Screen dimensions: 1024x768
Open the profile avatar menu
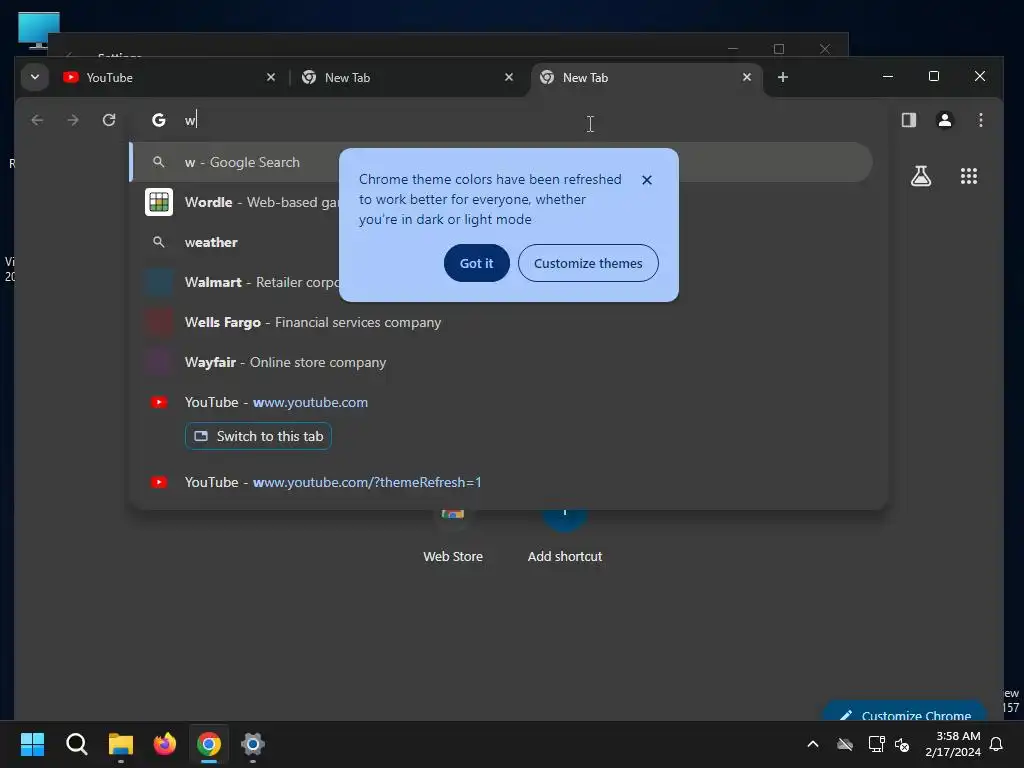click(x=944, y=120)
